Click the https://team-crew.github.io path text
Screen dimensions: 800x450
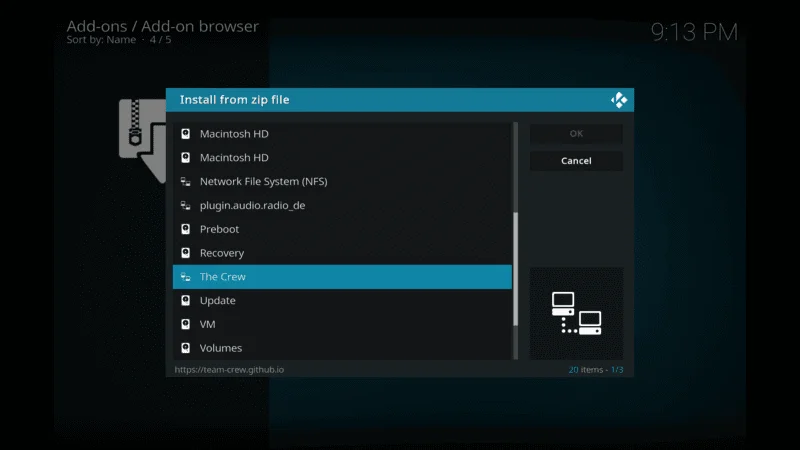pyautogui.click(x=229, y=369)
